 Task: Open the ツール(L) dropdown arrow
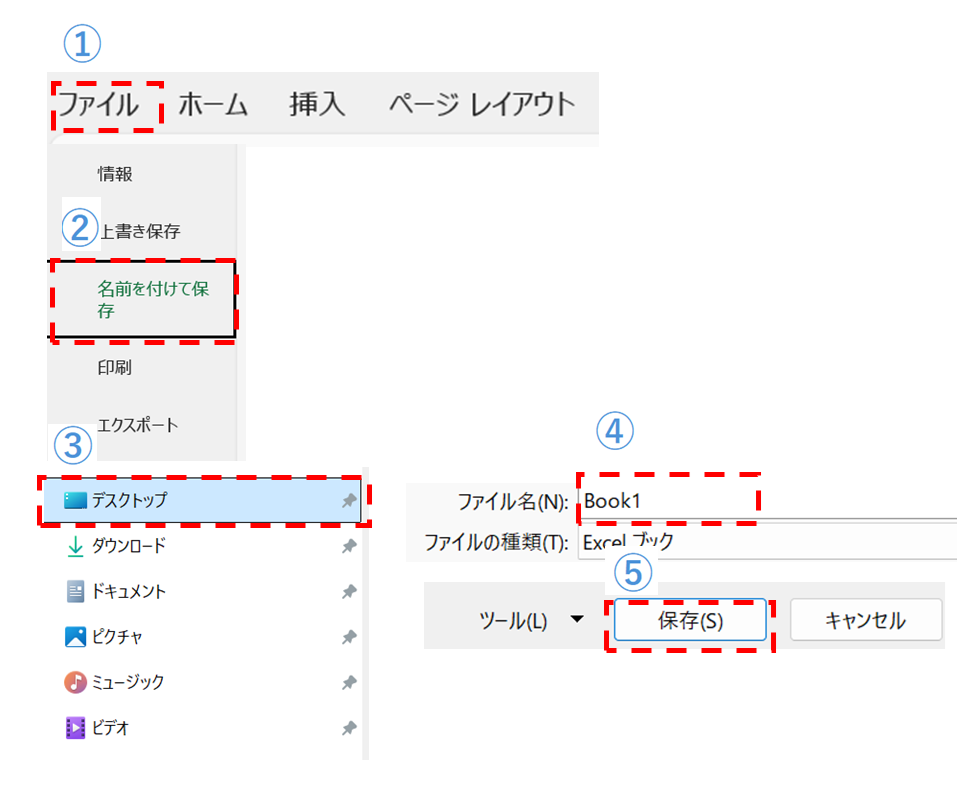click(576, 620)
